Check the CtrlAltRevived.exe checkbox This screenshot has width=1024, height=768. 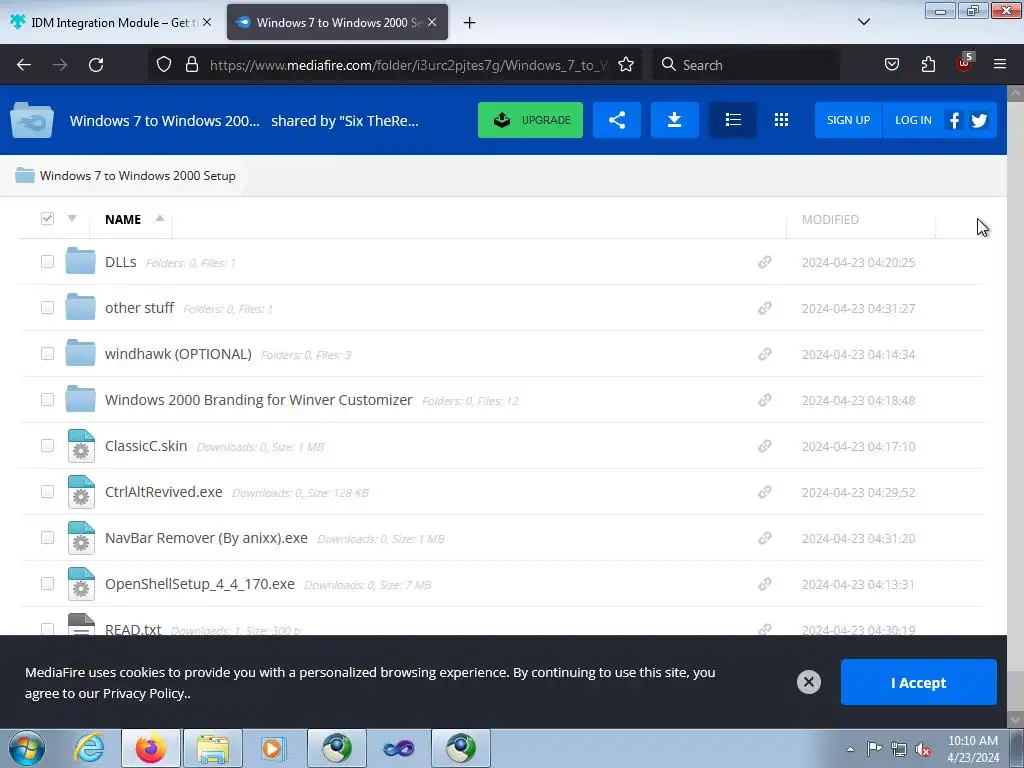(47, 492)
